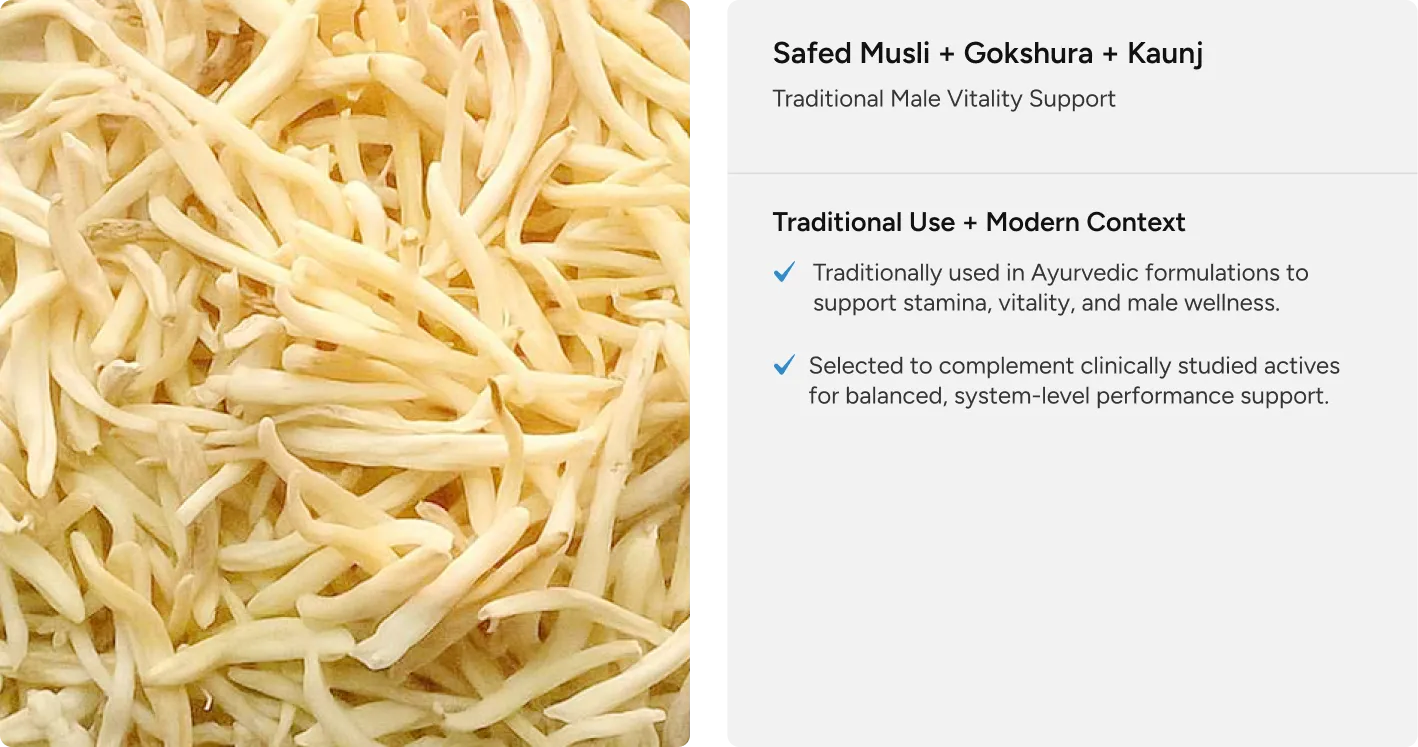Select the "Traditional Use + Modern Context" heading
This screenshot has height=747, width=1418.
[x=979, y=222]
